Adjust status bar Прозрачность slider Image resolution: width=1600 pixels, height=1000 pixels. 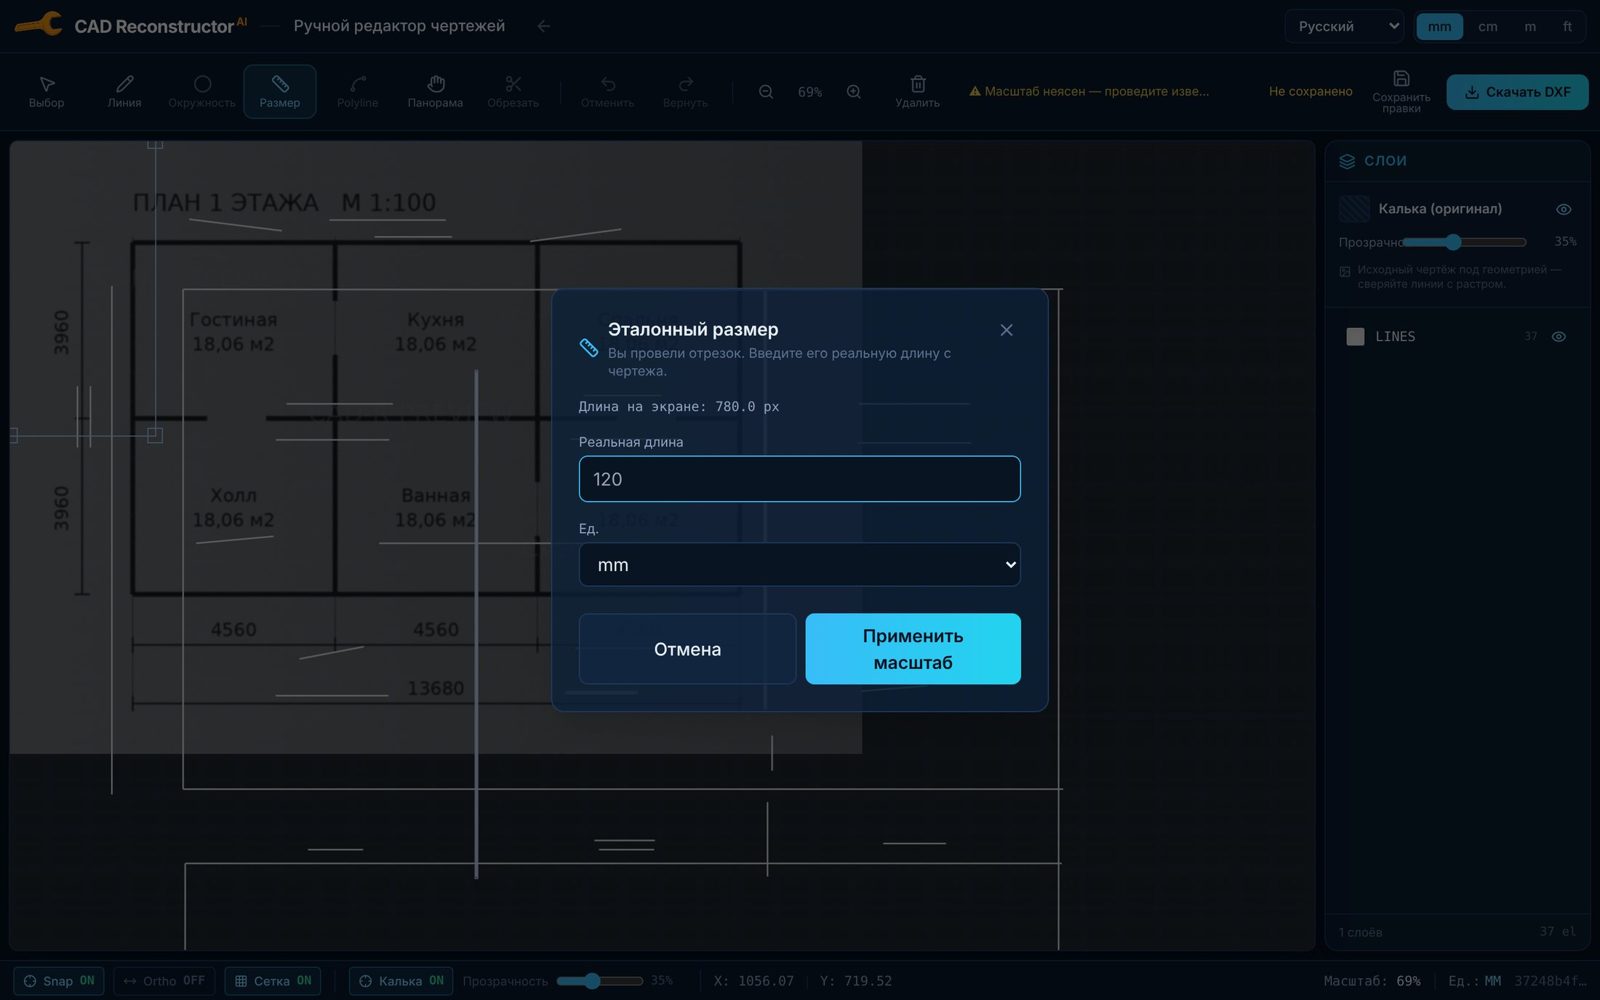coord(599,981)
